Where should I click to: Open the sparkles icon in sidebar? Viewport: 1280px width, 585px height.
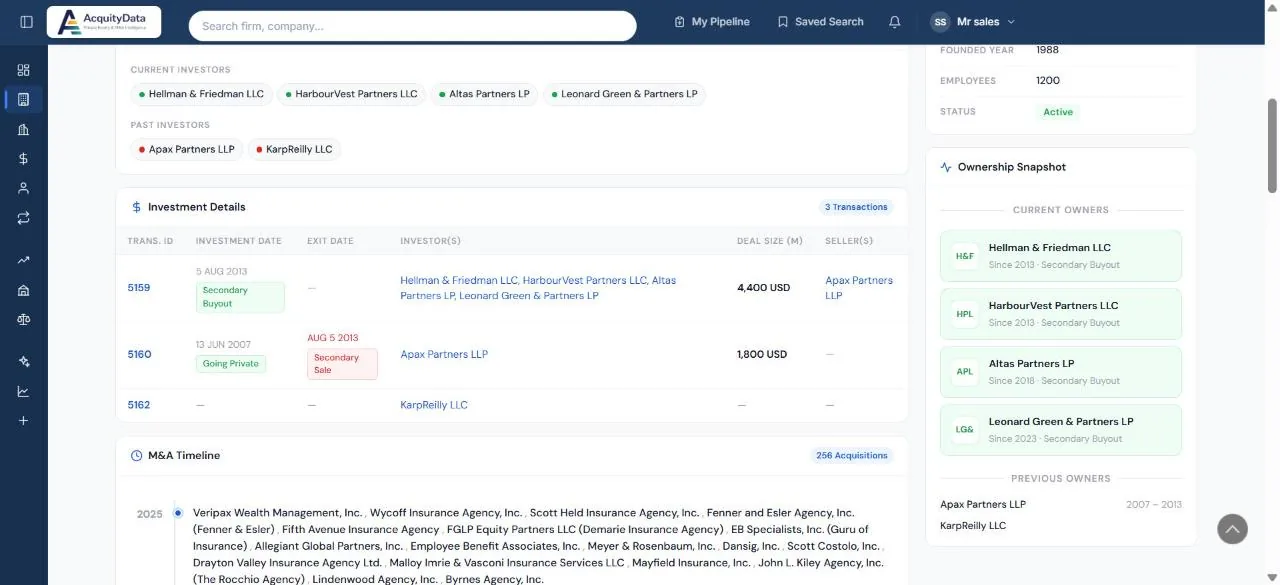24,362
